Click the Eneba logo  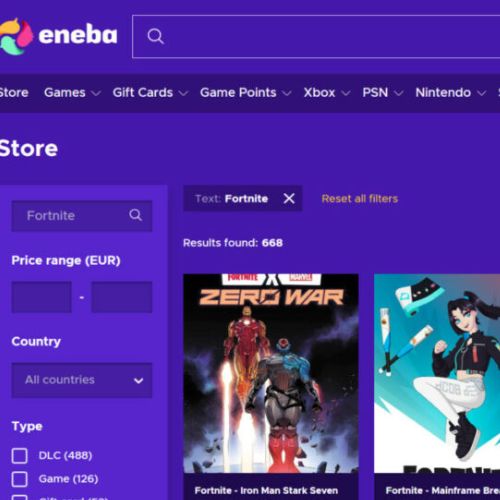(x=58, y=36)
